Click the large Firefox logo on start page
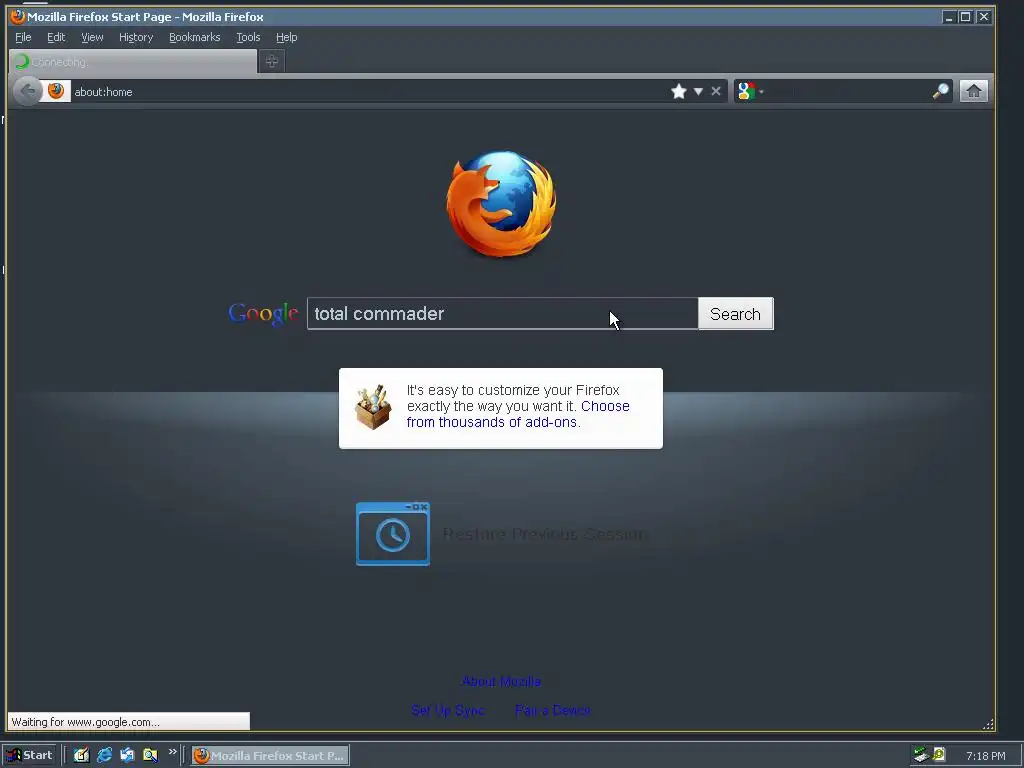1024x768 pixels. (501, 204)
